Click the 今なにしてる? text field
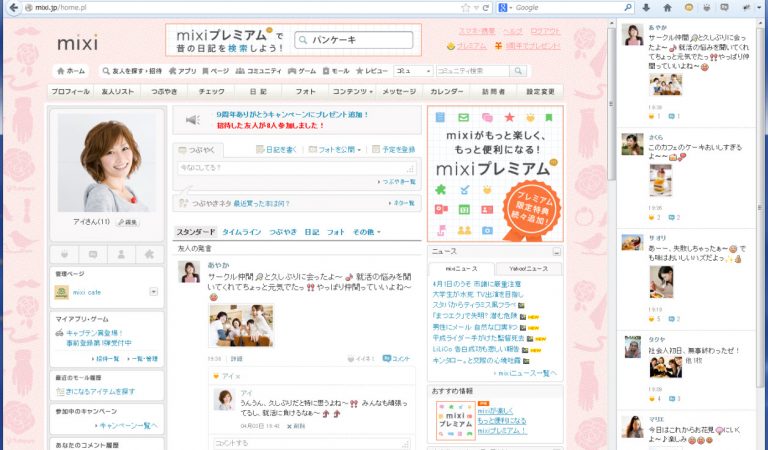This screenshot has width=768, height=450. [x=297, y=168]
